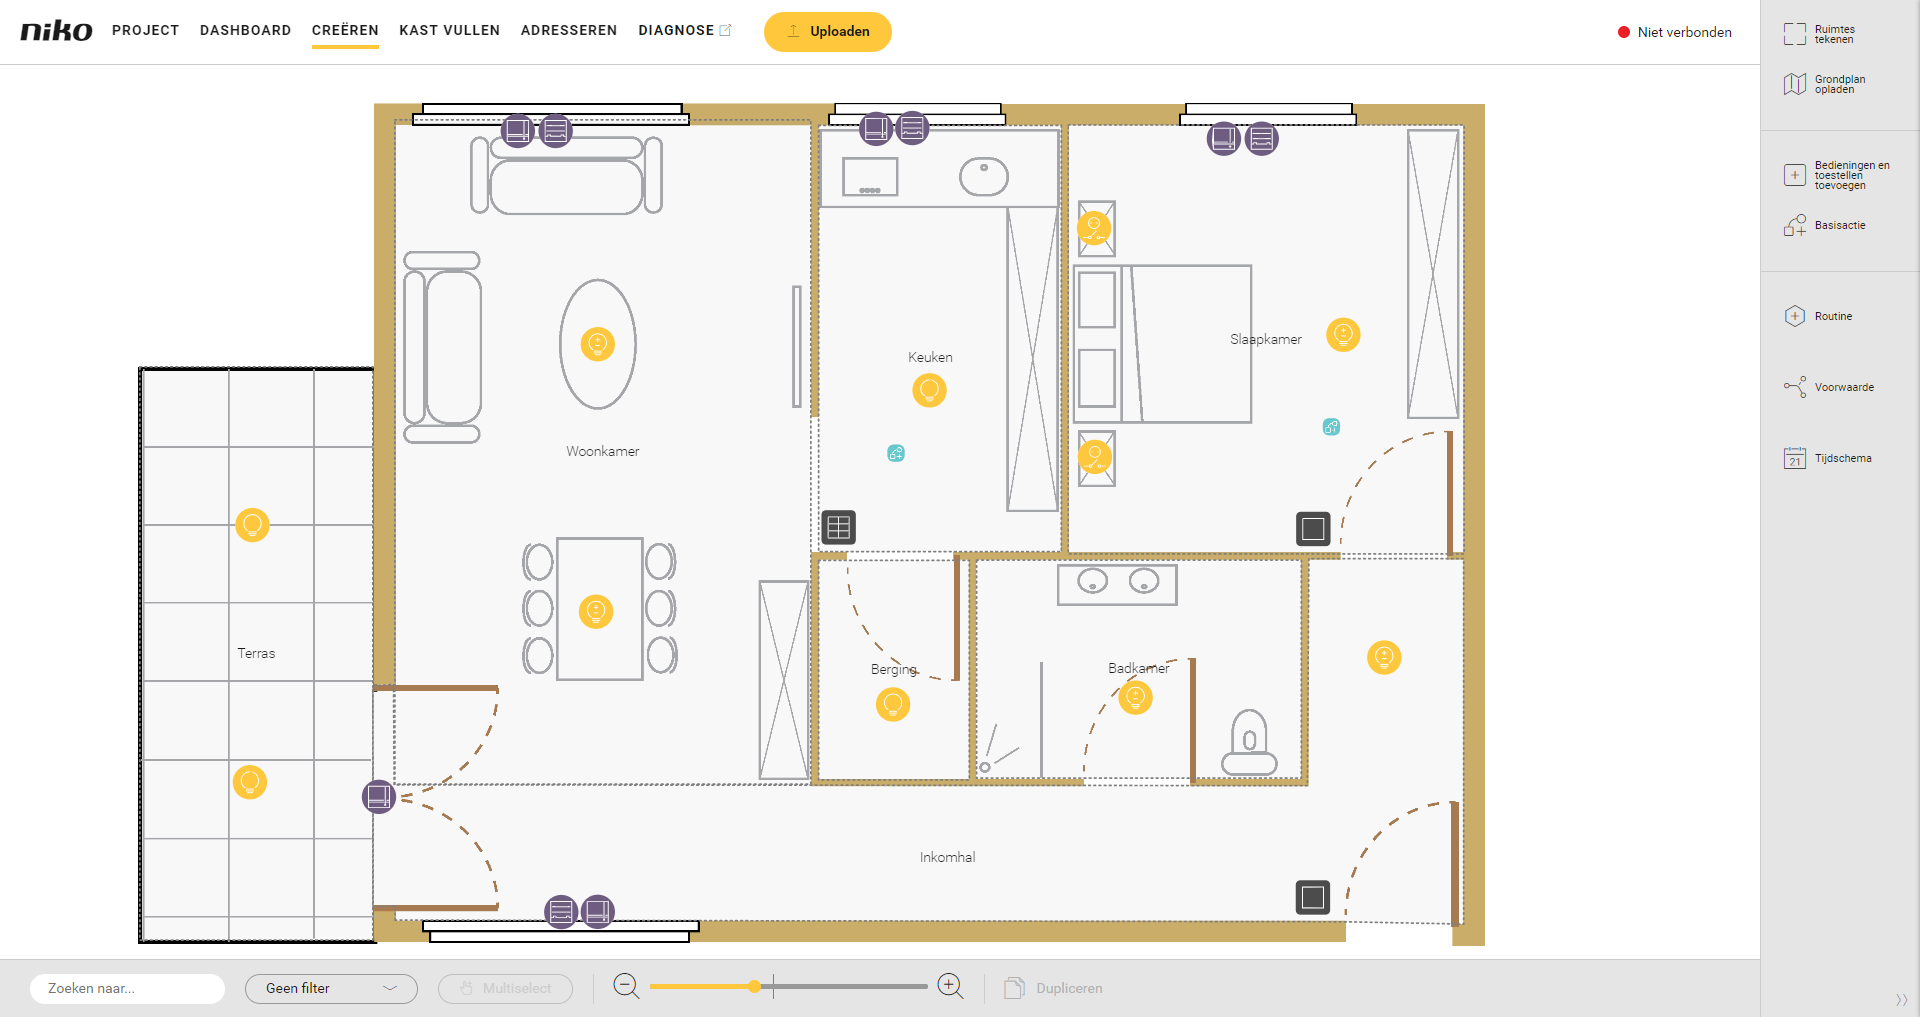Select Slaapkamer dark square wall control
Screen dimensions: 1920x1017
(1313, 528)
